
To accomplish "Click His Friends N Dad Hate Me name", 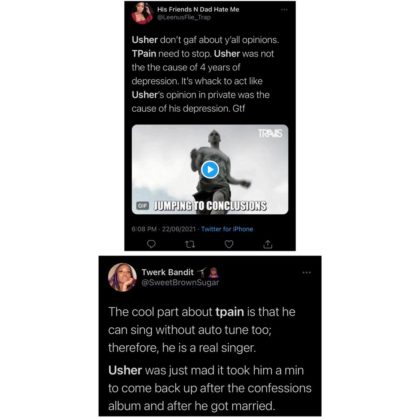I will coord(198,10).
